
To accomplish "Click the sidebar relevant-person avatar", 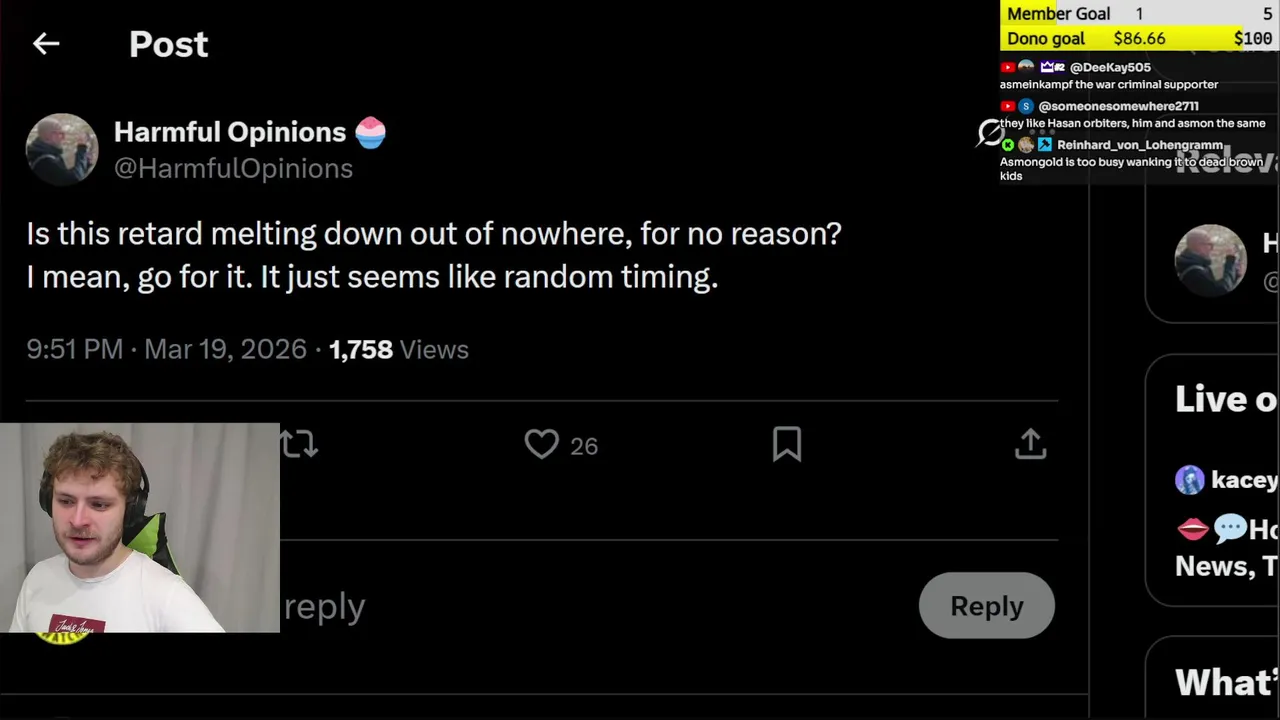I will (x=1210, y=260).
